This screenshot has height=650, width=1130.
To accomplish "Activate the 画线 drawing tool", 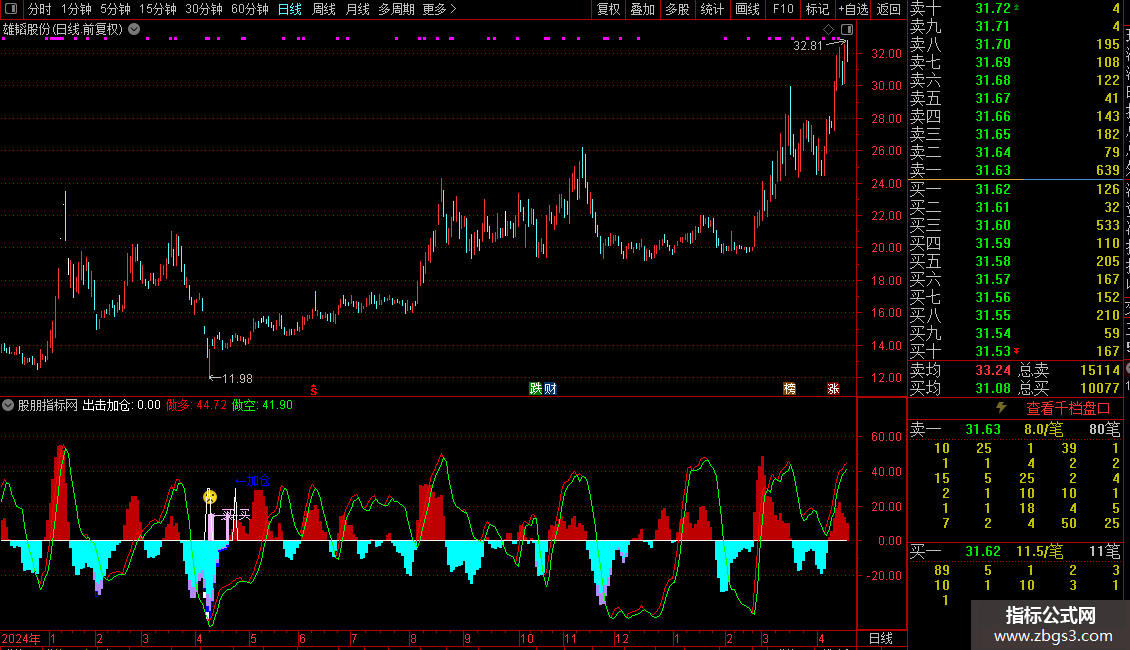I will coord(747,9).
